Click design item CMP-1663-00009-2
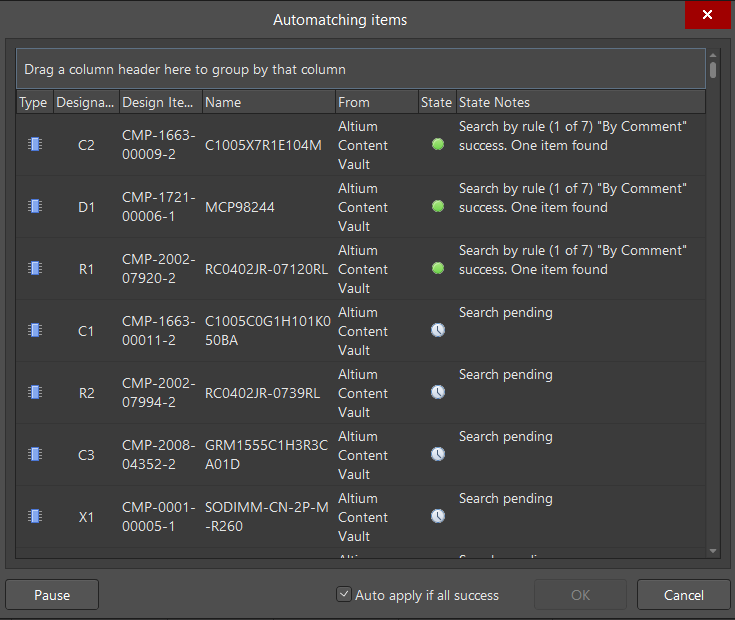 (x=158, y=144)
